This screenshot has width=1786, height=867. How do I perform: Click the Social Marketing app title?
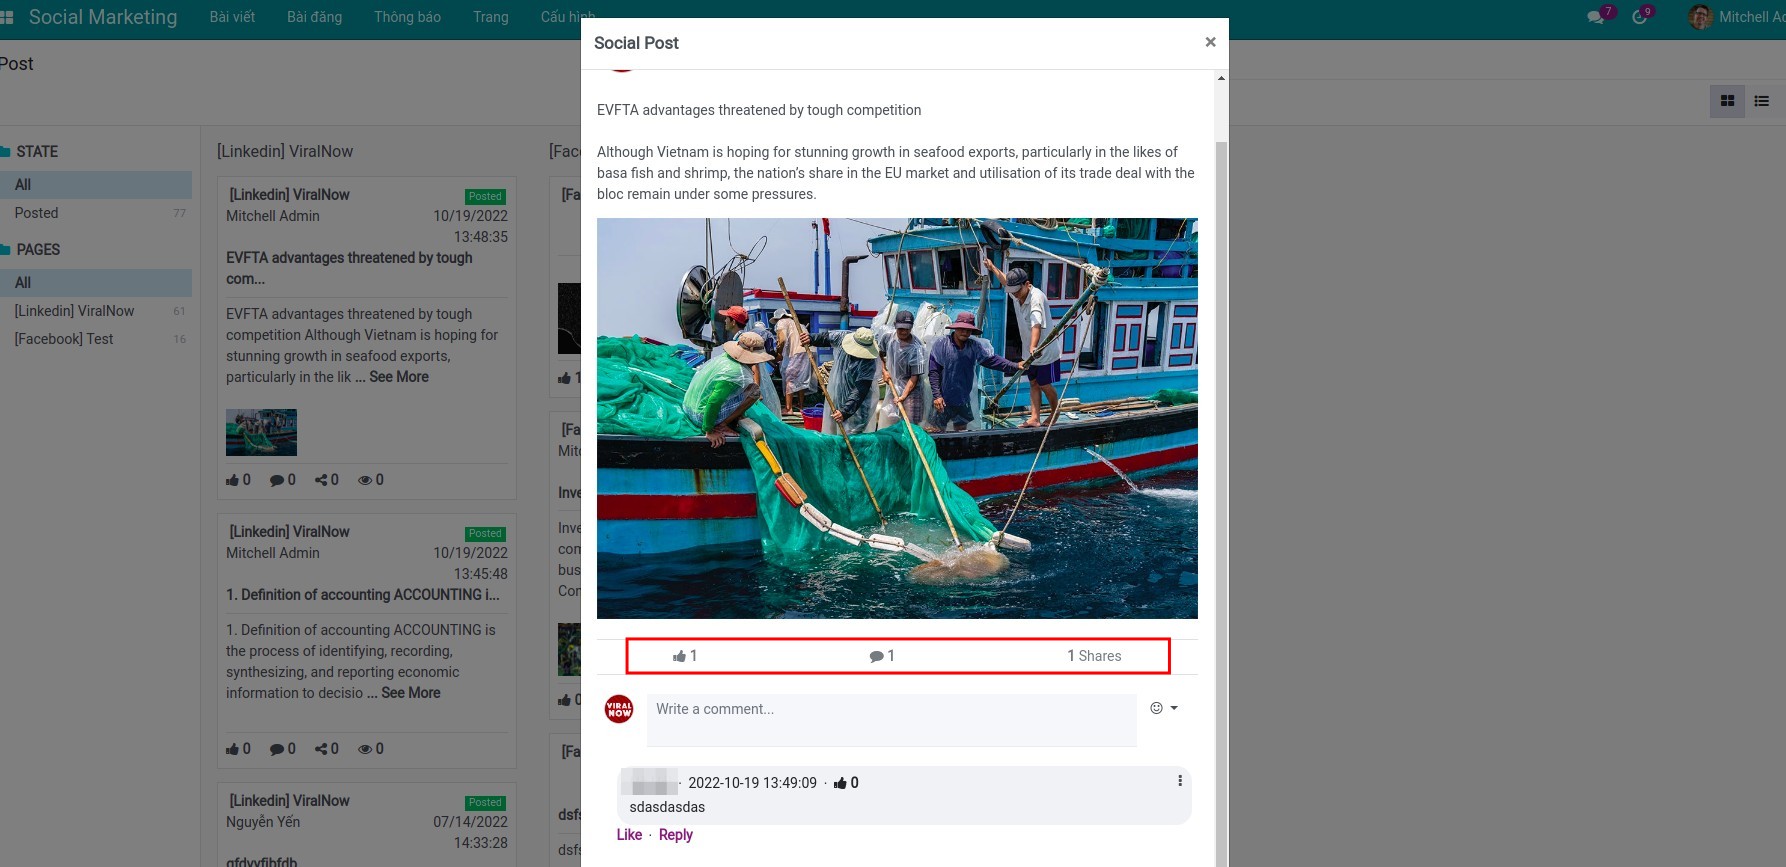pyautogui.click(x=103, y=17)
